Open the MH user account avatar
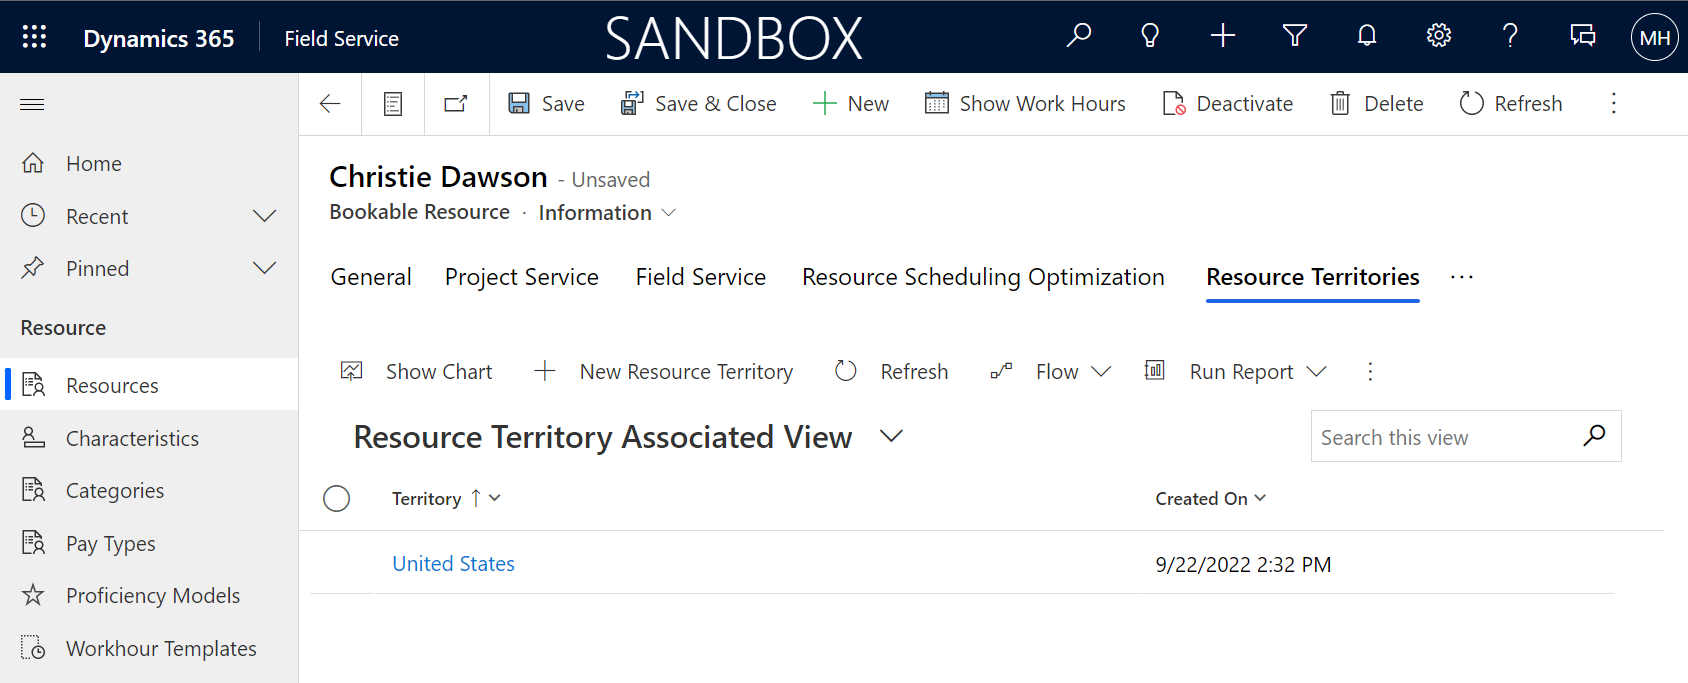1688x683 pixels. (1655, 37)
